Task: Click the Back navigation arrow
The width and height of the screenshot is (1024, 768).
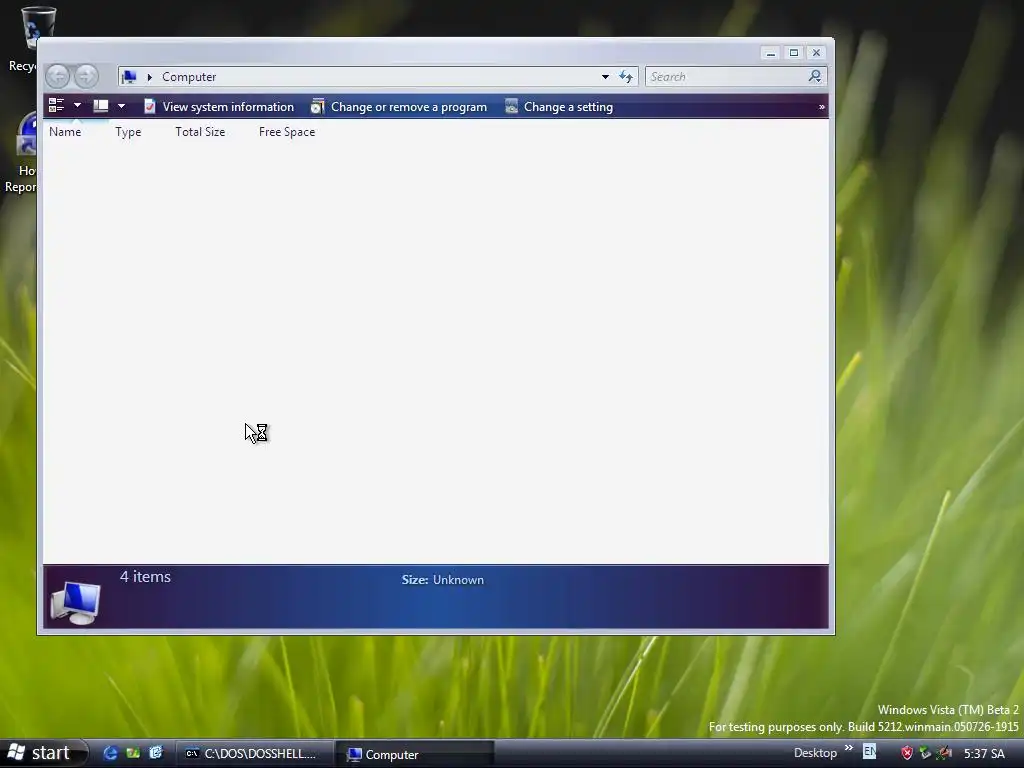Action: (57, 76)
